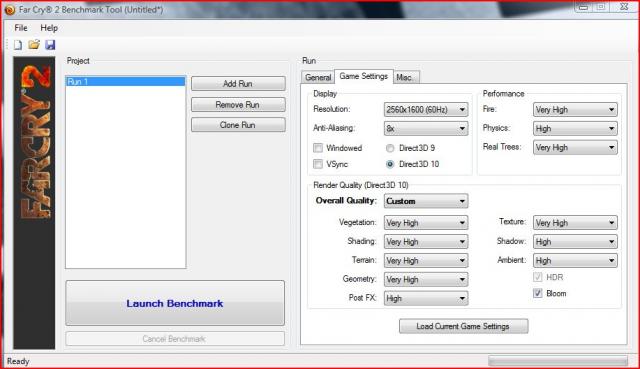Enable the VSync checkbox
640x369 pixels.
(x=318, y=164)
